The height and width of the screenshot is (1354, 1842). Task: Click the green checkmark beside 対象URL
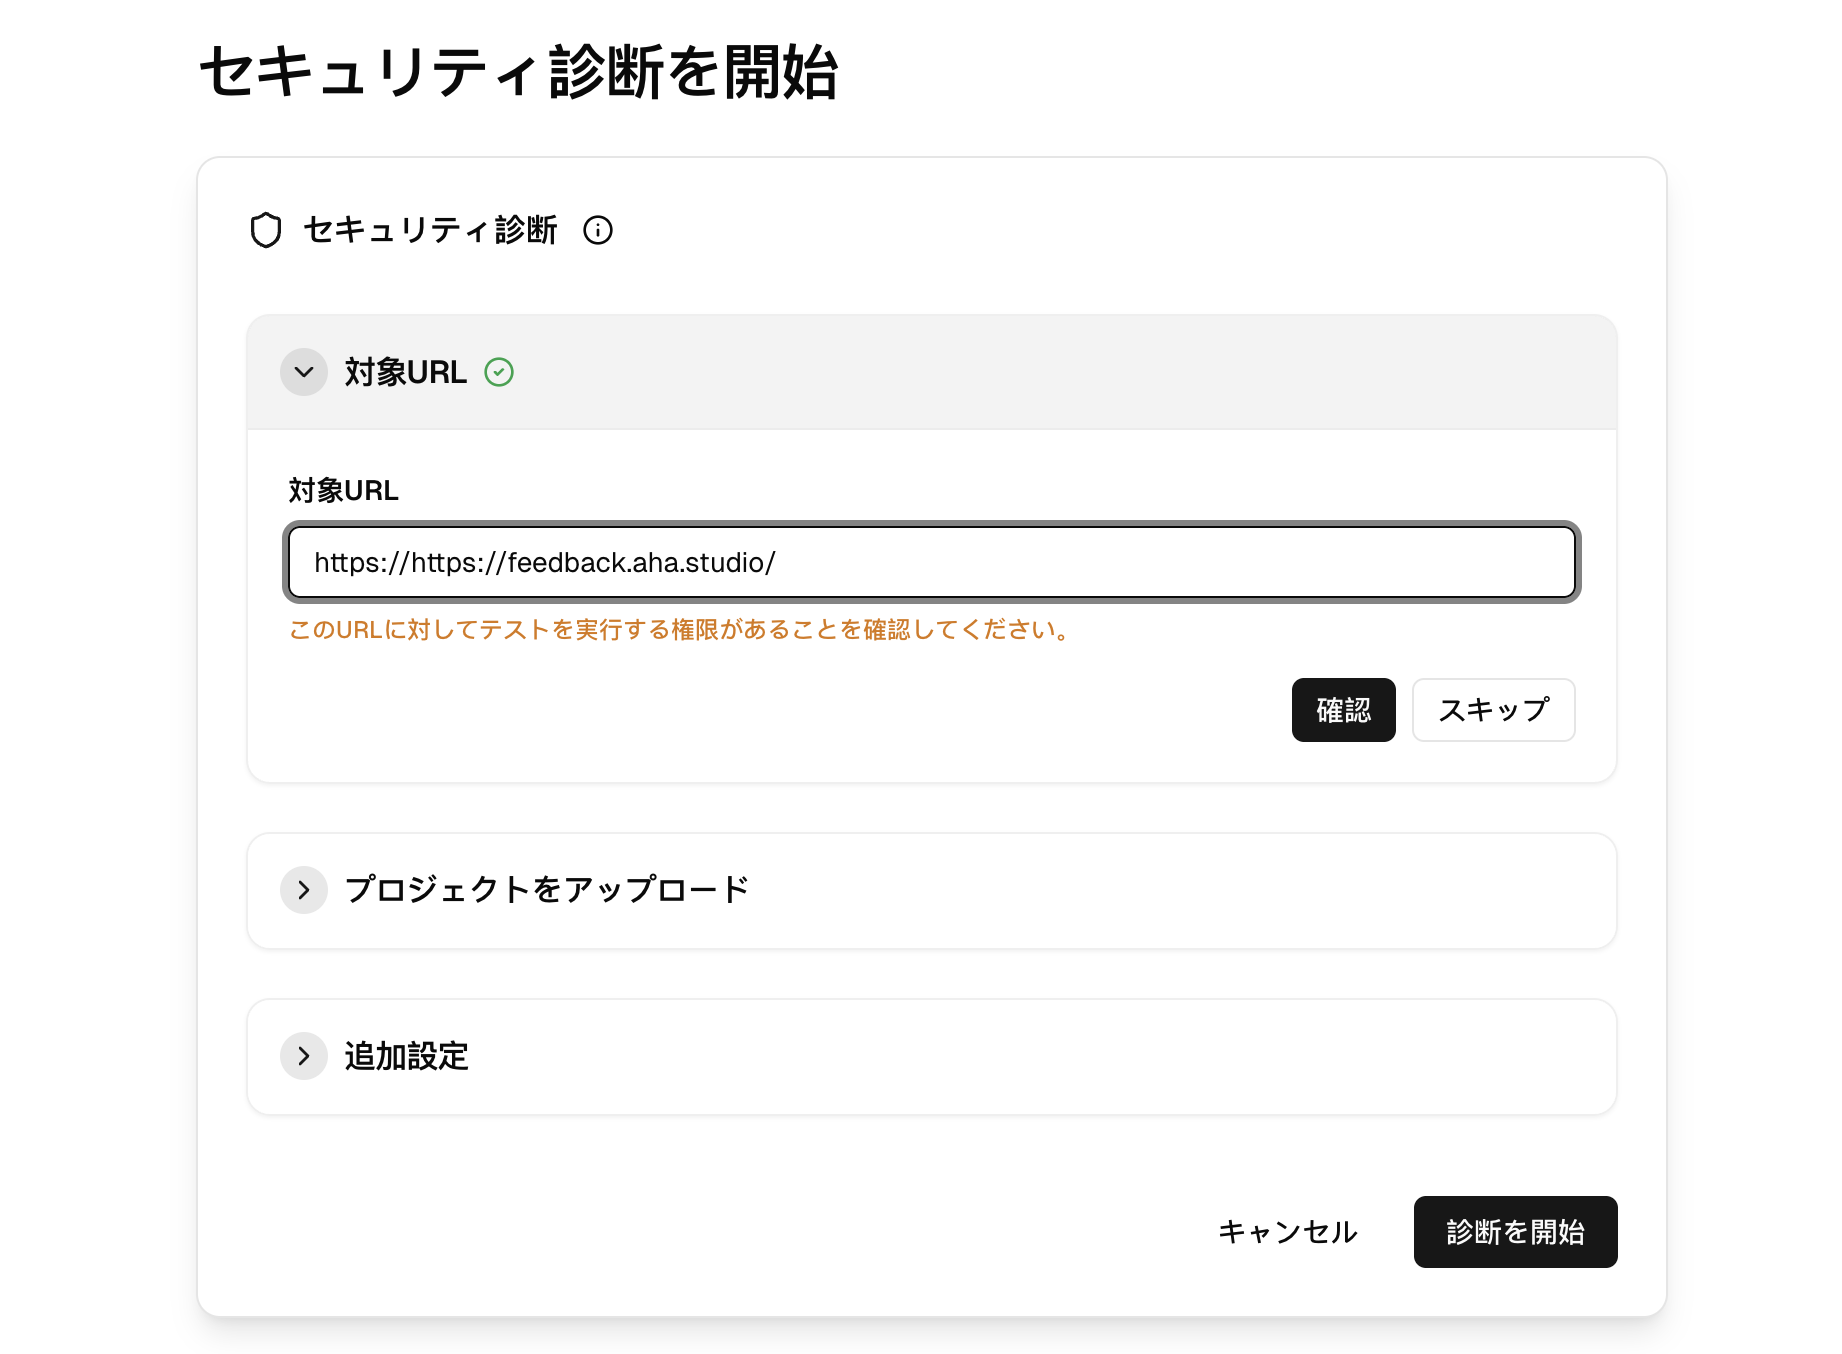pos(499,372)
